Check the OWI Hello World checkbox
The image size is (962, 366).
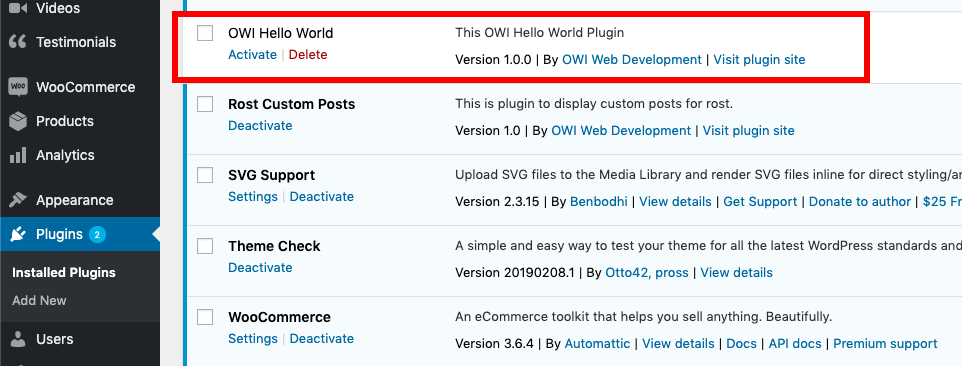[x=205, y=33]
